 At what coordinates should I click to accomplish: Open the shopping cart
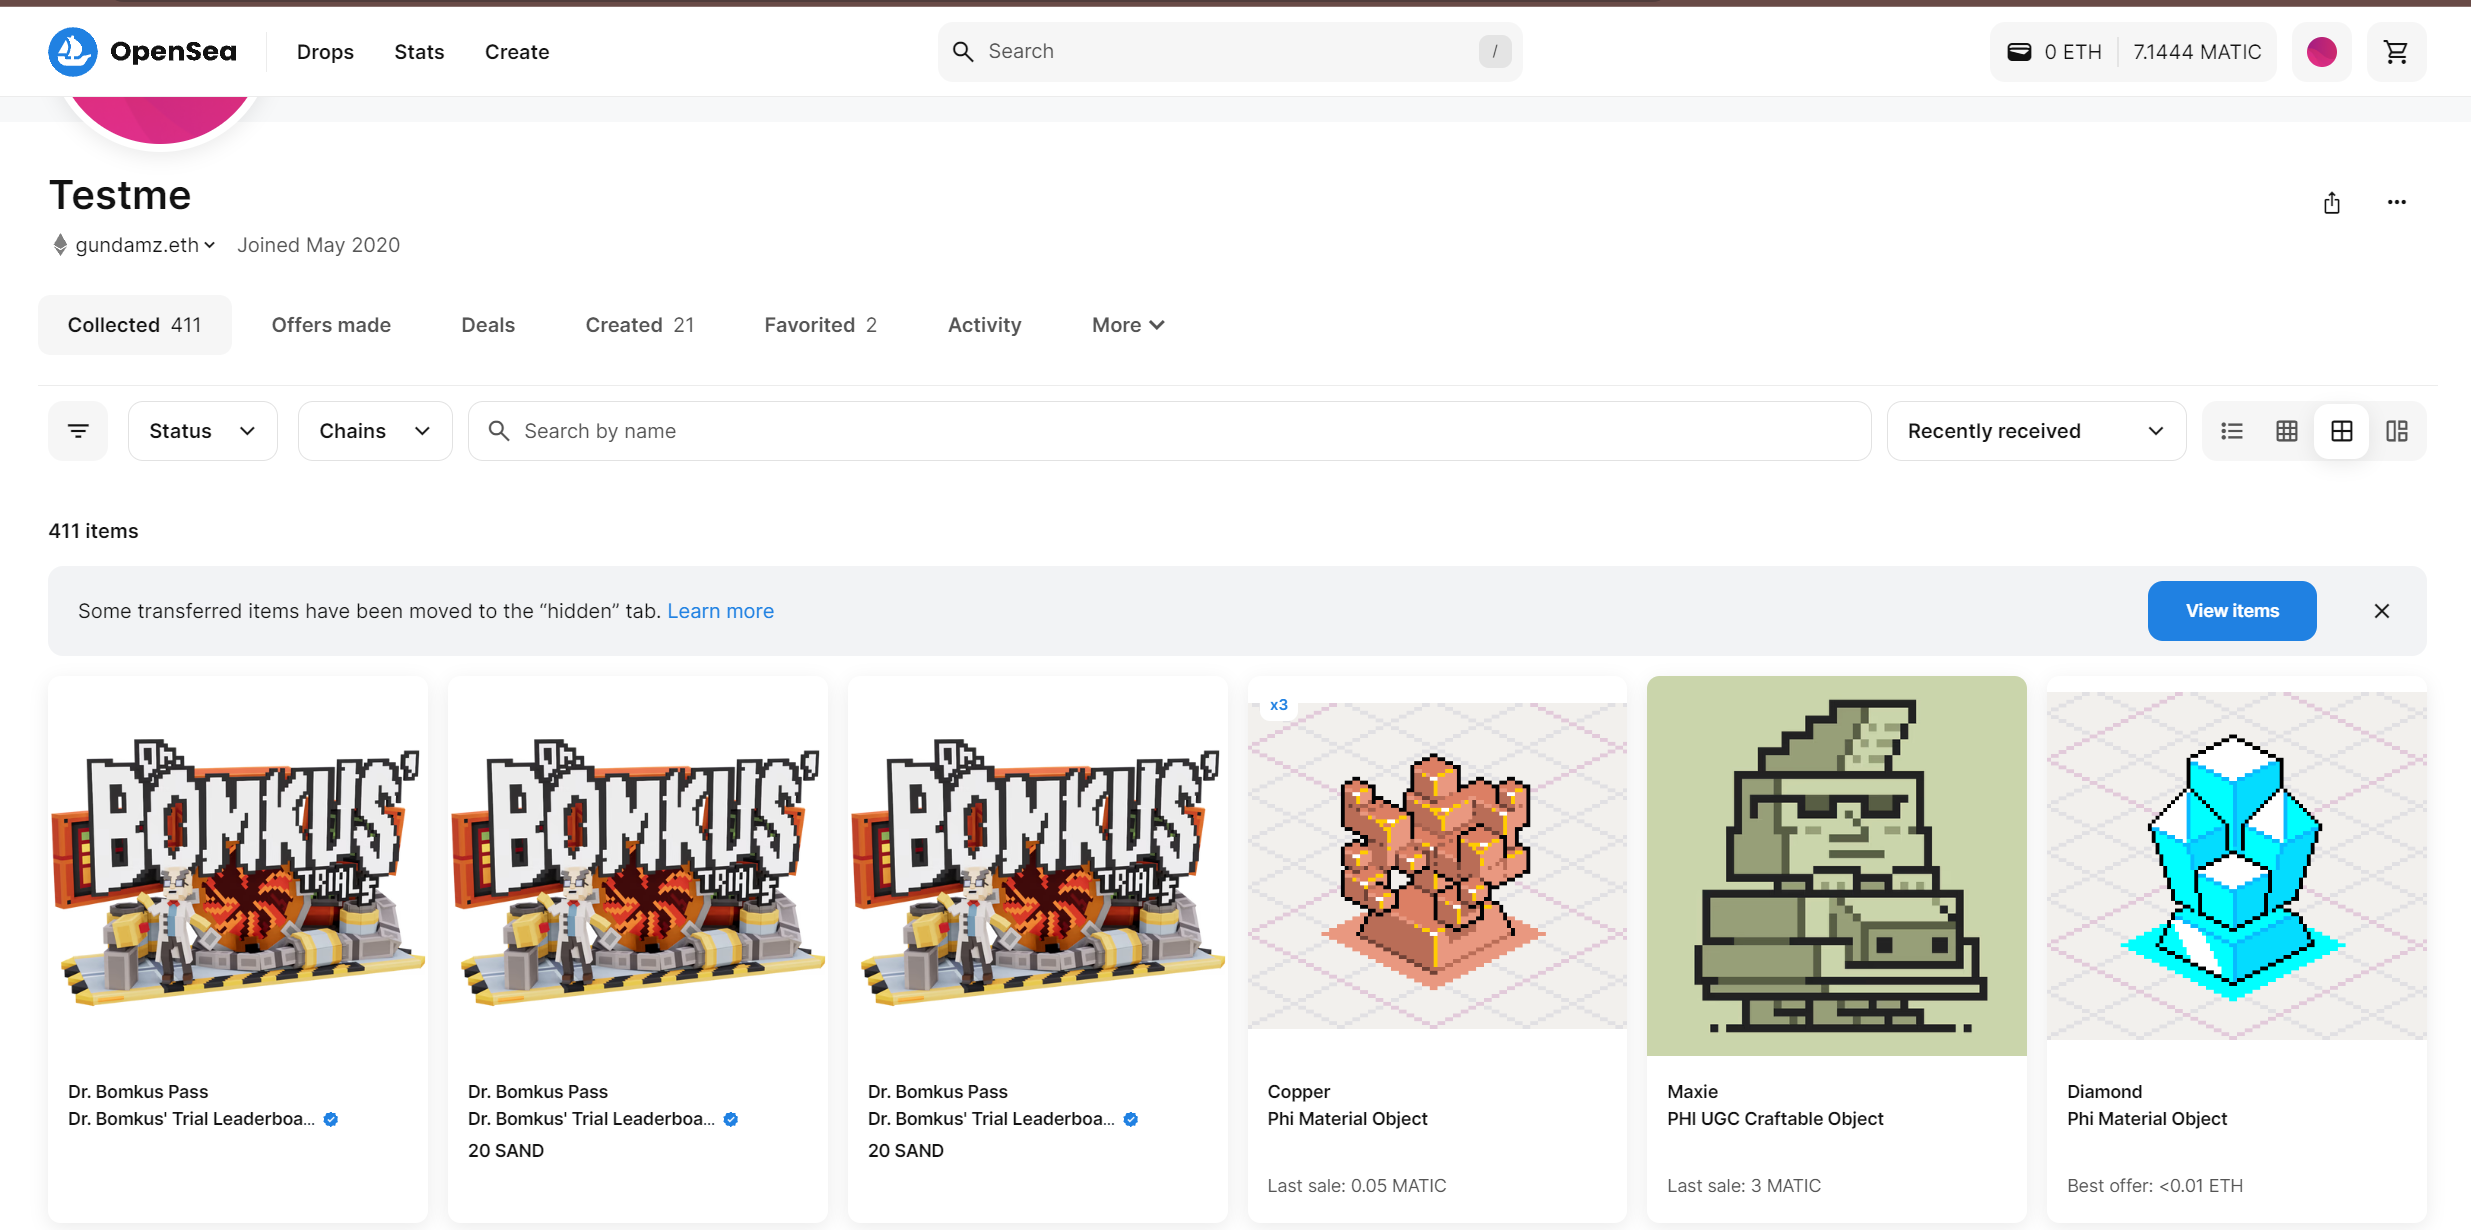pyautogui.click(x=2396, y=51)
